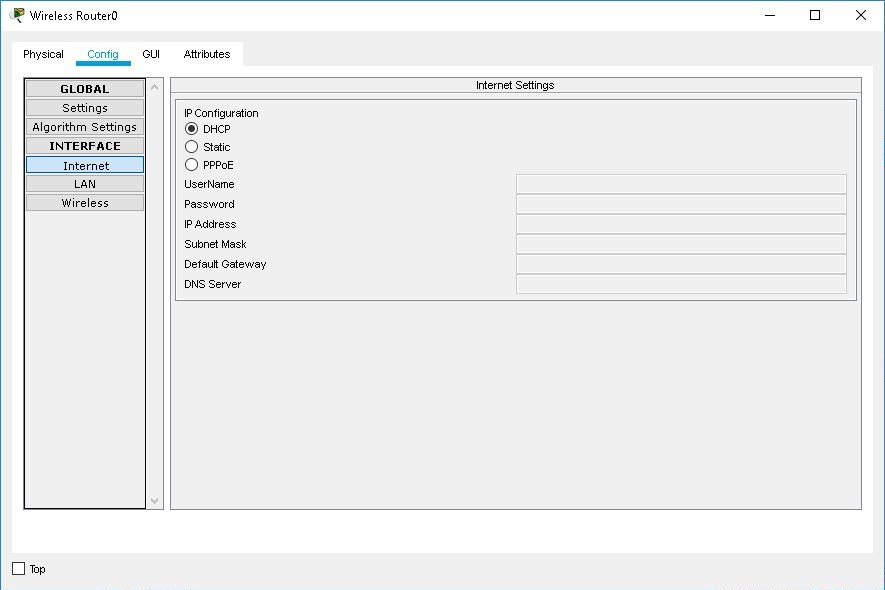Switch to the Physical tab

43,54
